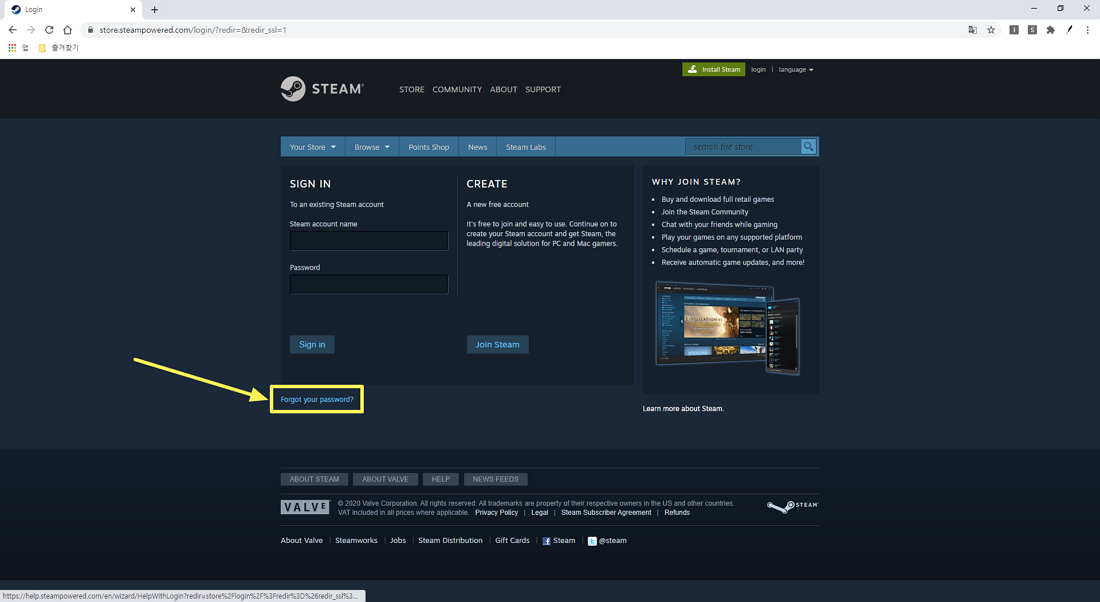
Task: Open the Steam Subscriber Agreement link
Action: coord(606,513)
